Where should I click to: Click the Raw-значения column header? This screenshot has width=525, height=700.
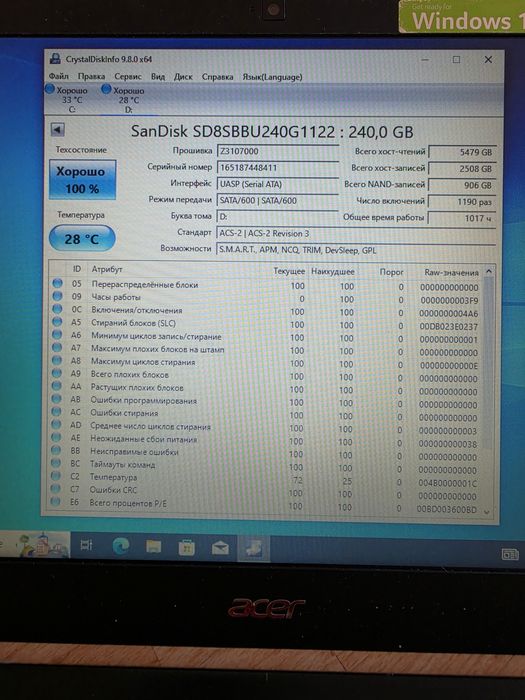pos(451,272)
